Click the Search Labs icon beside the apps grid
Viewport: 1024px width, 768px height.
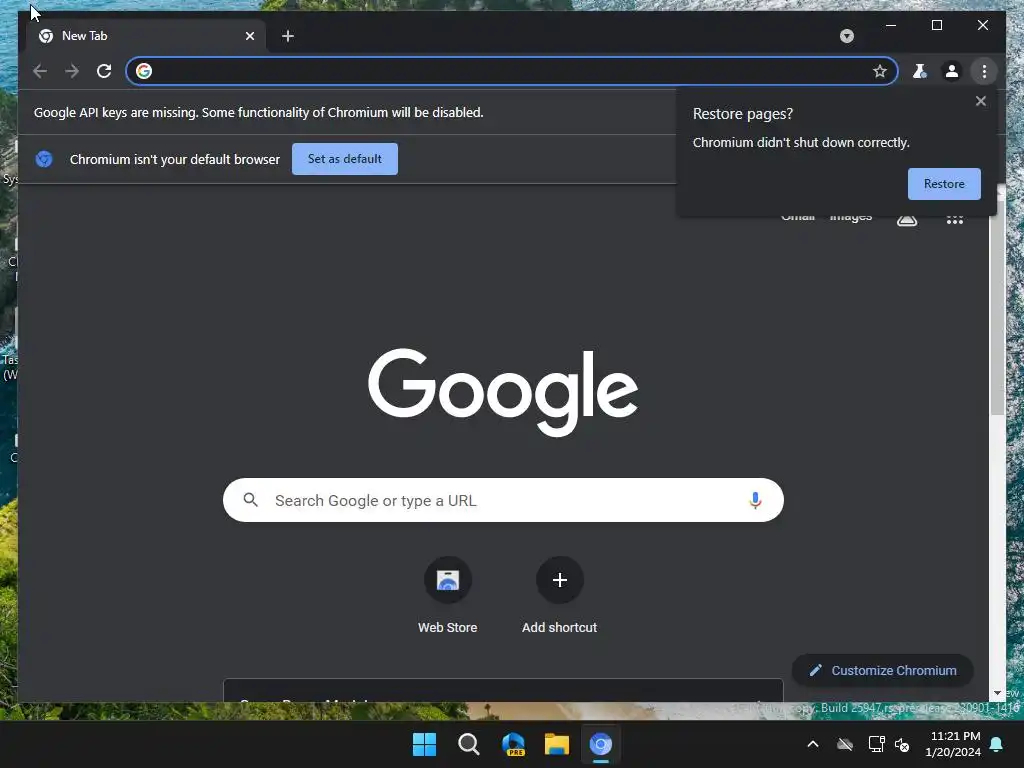[906, 219]
